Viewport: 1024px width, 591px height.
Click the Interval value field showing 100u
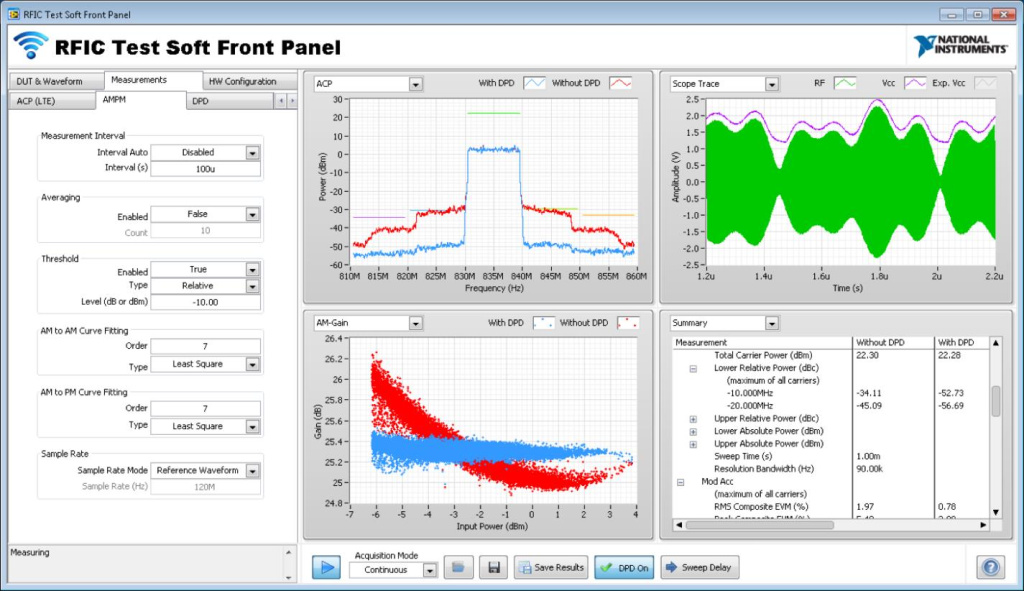pos(205,168)
